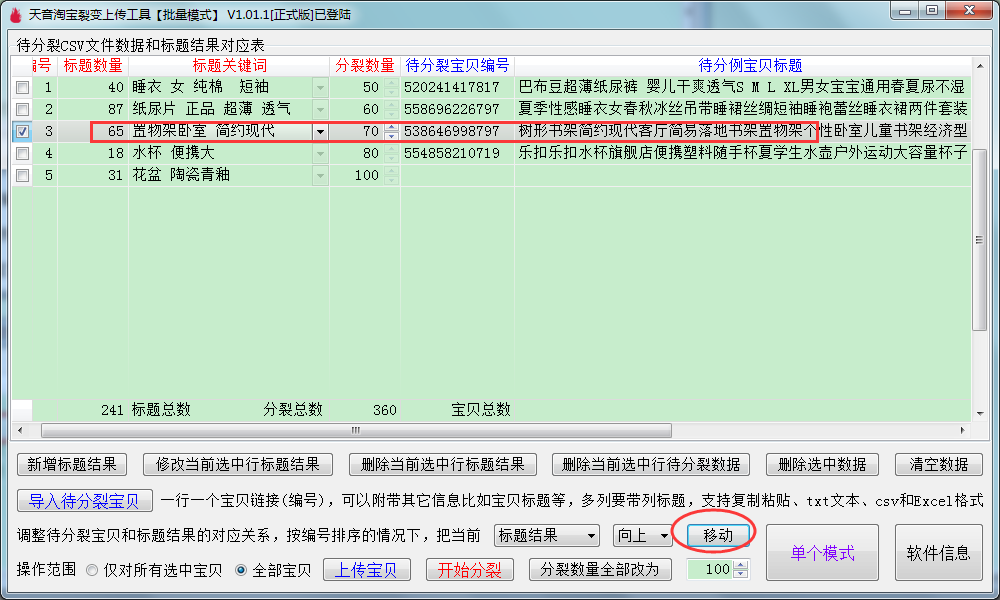This screenshot has height=600, width=1000.
Task: Increase split count spinner in row 3
Action: (x=391, y=127)
